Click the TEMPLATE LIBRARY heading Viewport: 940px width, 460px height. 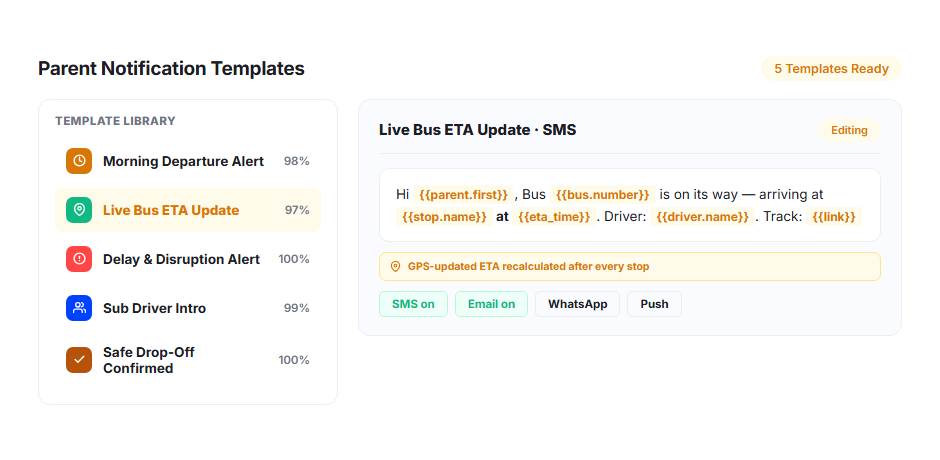tap(115, 121)
